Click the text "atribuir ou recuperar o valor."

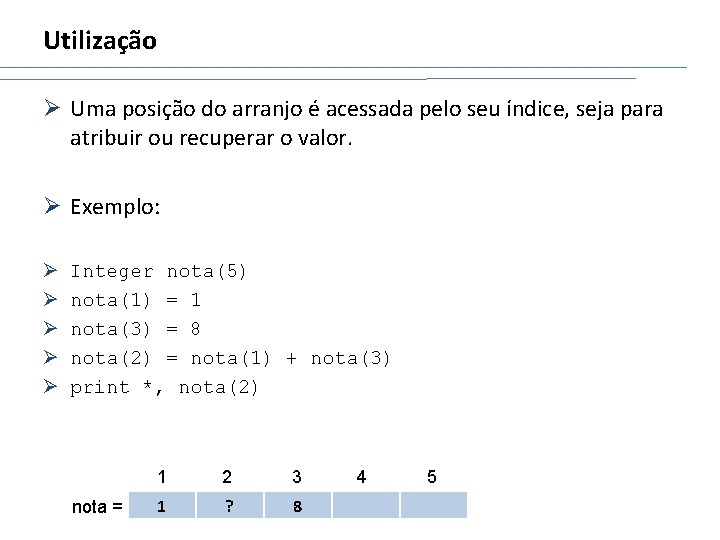pyautogui.click(x=212, y=139)
